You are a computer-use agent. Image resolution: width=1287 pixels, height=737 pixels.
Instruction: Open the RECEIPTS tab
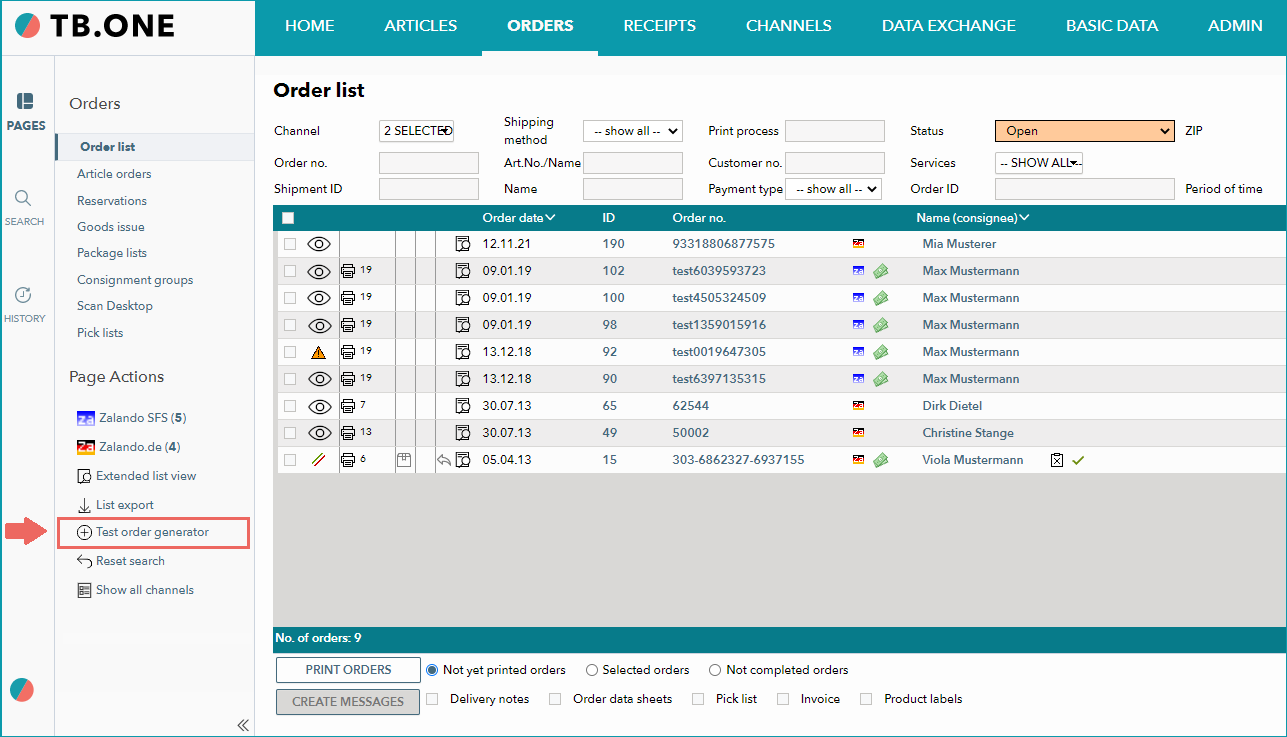click(x=660, y=26)
